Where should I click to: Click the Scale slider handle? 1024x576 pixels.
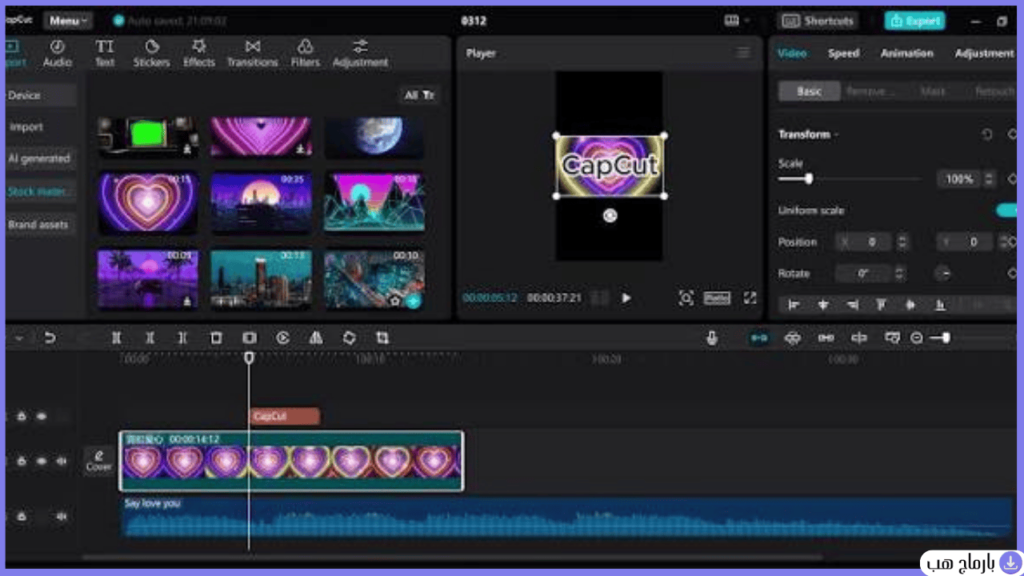click(808, 179)
